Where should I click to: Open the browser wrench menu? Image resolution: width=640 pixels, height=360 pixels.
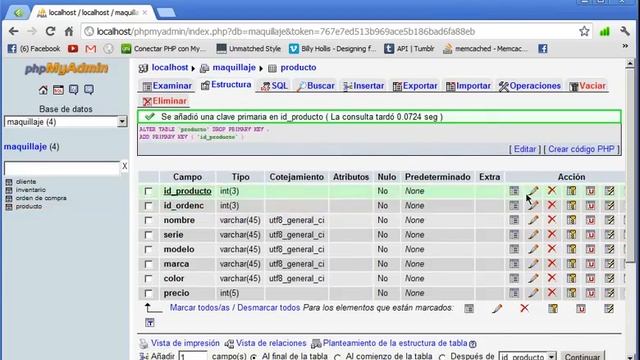tap(624, 31)
